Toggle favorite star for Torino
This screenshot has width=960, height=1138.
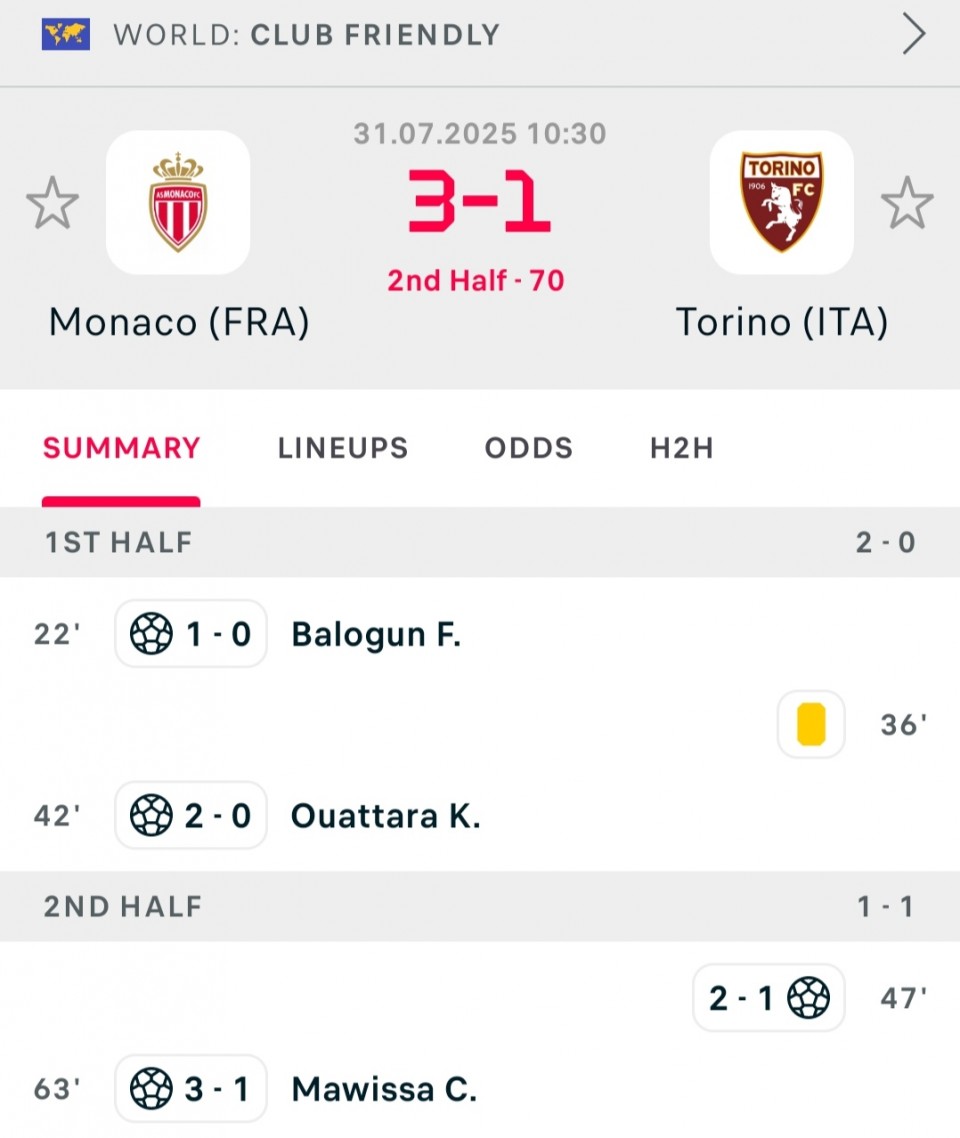[907, 202]
